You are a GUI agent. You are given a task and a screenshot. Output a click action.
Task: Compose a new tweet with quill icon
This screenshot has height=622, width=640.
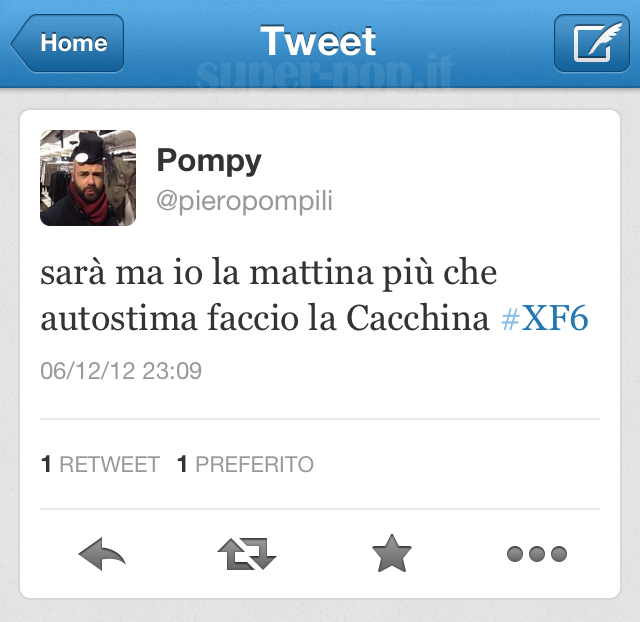click(592, 43)
